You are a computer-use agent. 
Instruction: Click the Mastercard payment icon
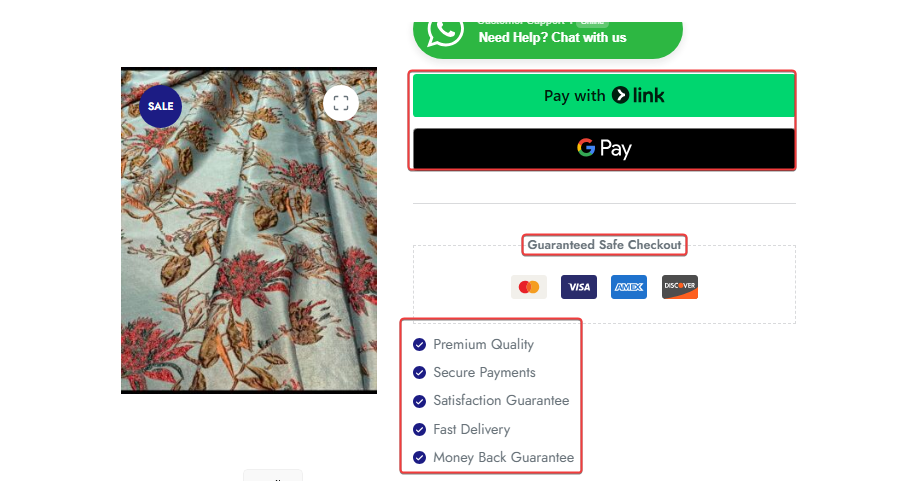529,287
